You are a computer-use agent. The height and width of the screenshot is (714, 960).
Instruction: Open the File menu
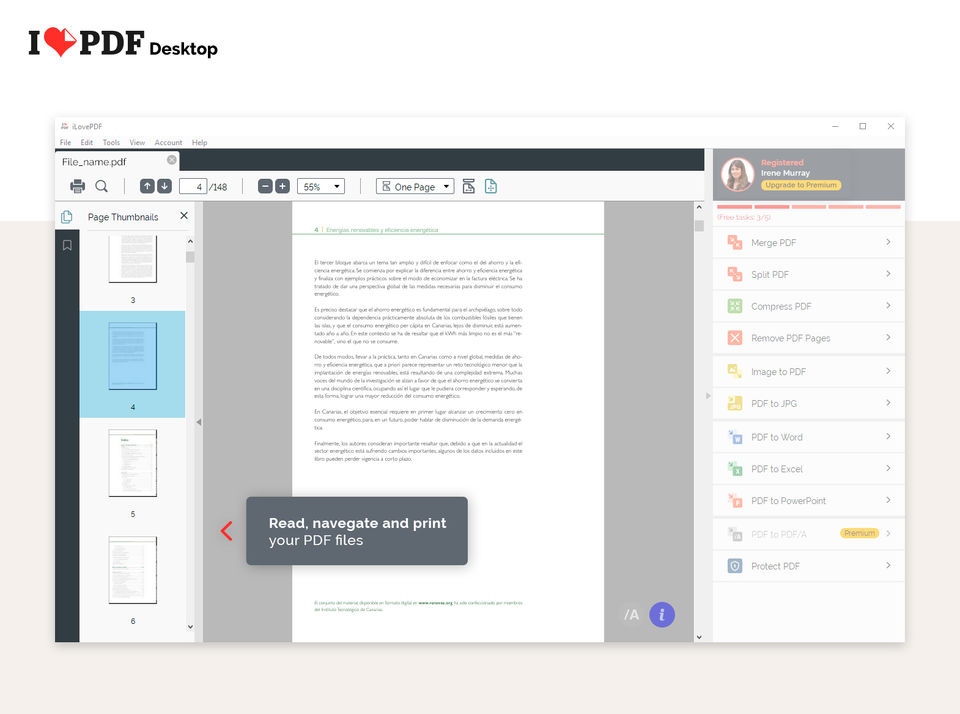coord(66,142)
